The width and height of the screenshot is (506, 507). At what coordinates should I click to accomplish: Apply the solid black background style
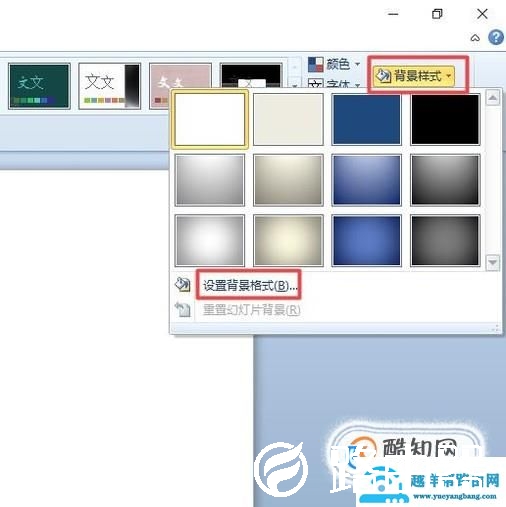click(x=445, y=119)
